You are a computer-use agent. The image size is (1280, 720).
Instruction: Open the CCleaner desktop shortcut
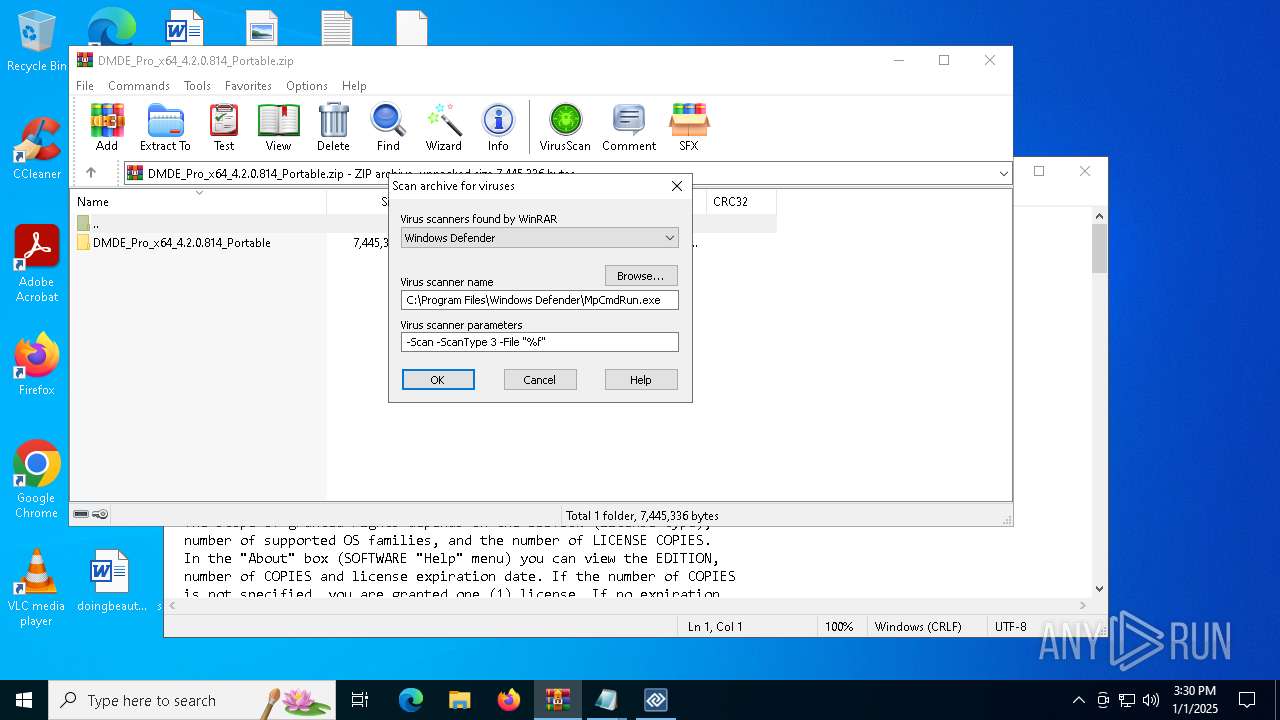pyautogui.click(x=36, y=148)
